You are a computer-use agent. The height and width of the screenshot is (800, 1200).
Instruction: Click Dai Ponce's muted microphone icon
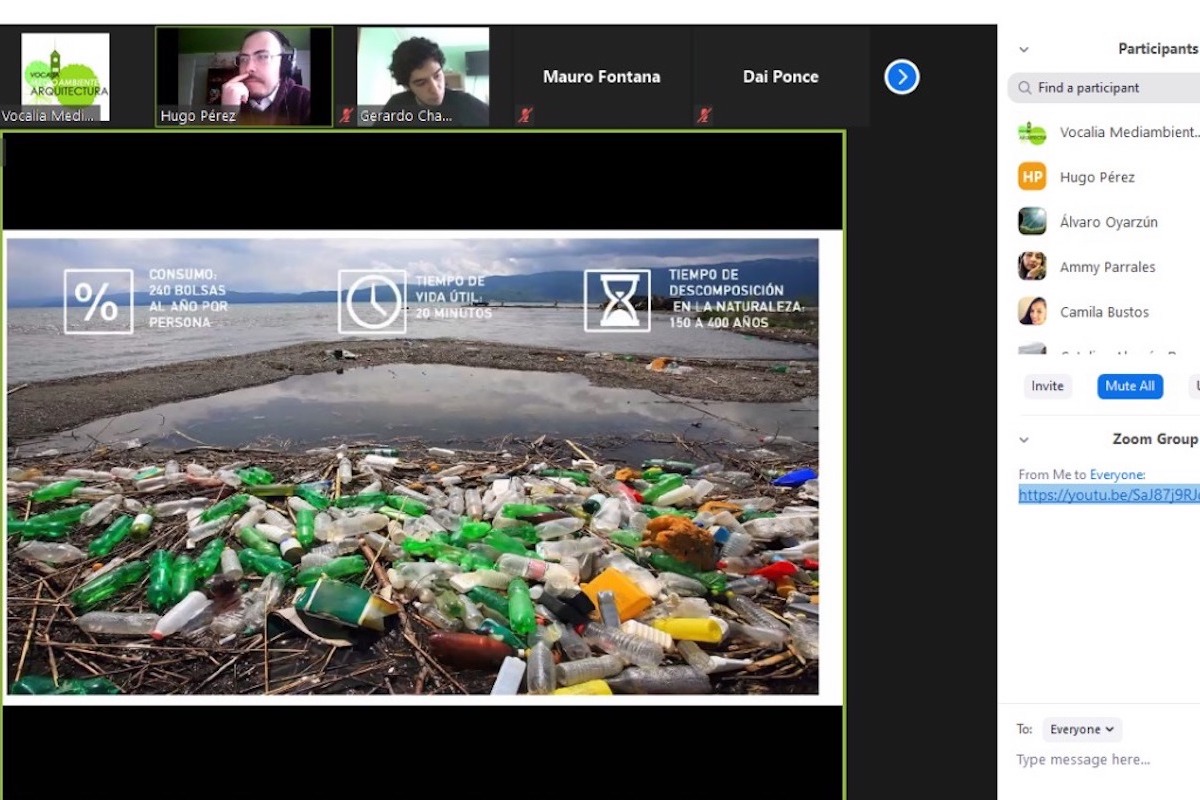point(703,115)
